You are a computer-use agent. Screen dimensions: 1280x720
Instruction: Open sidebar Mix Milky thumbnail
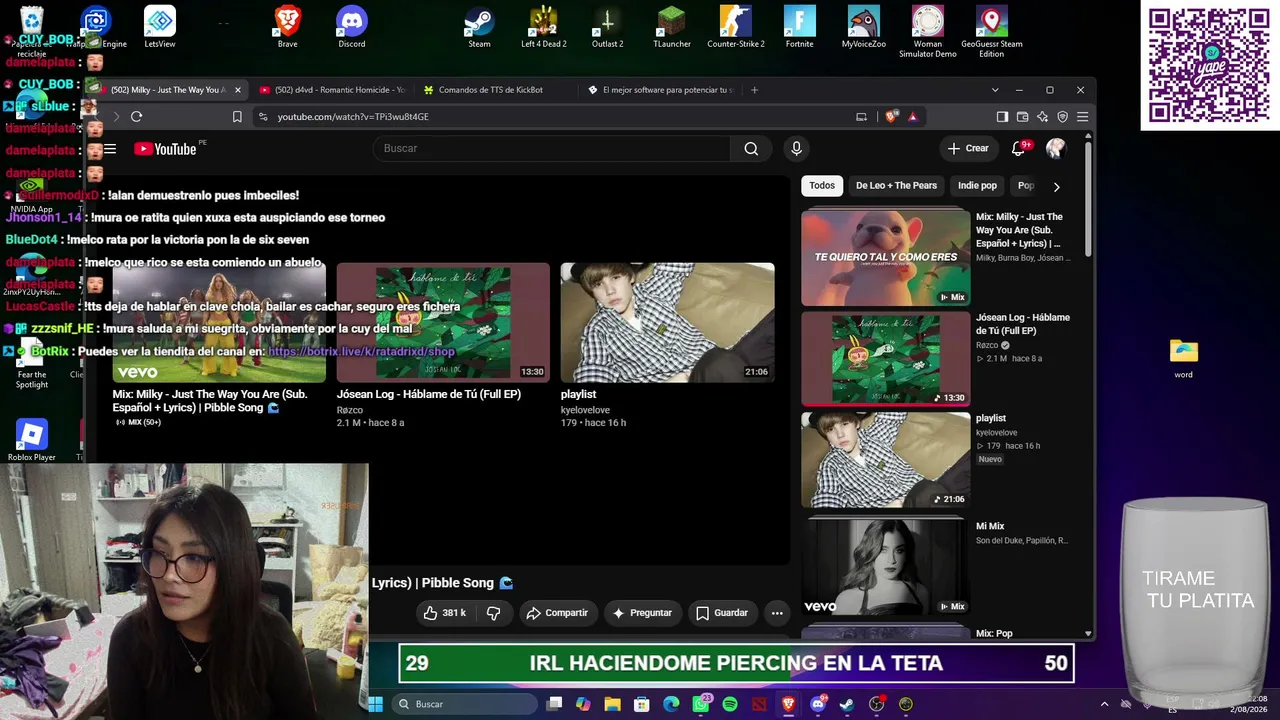tap(885, 257)
